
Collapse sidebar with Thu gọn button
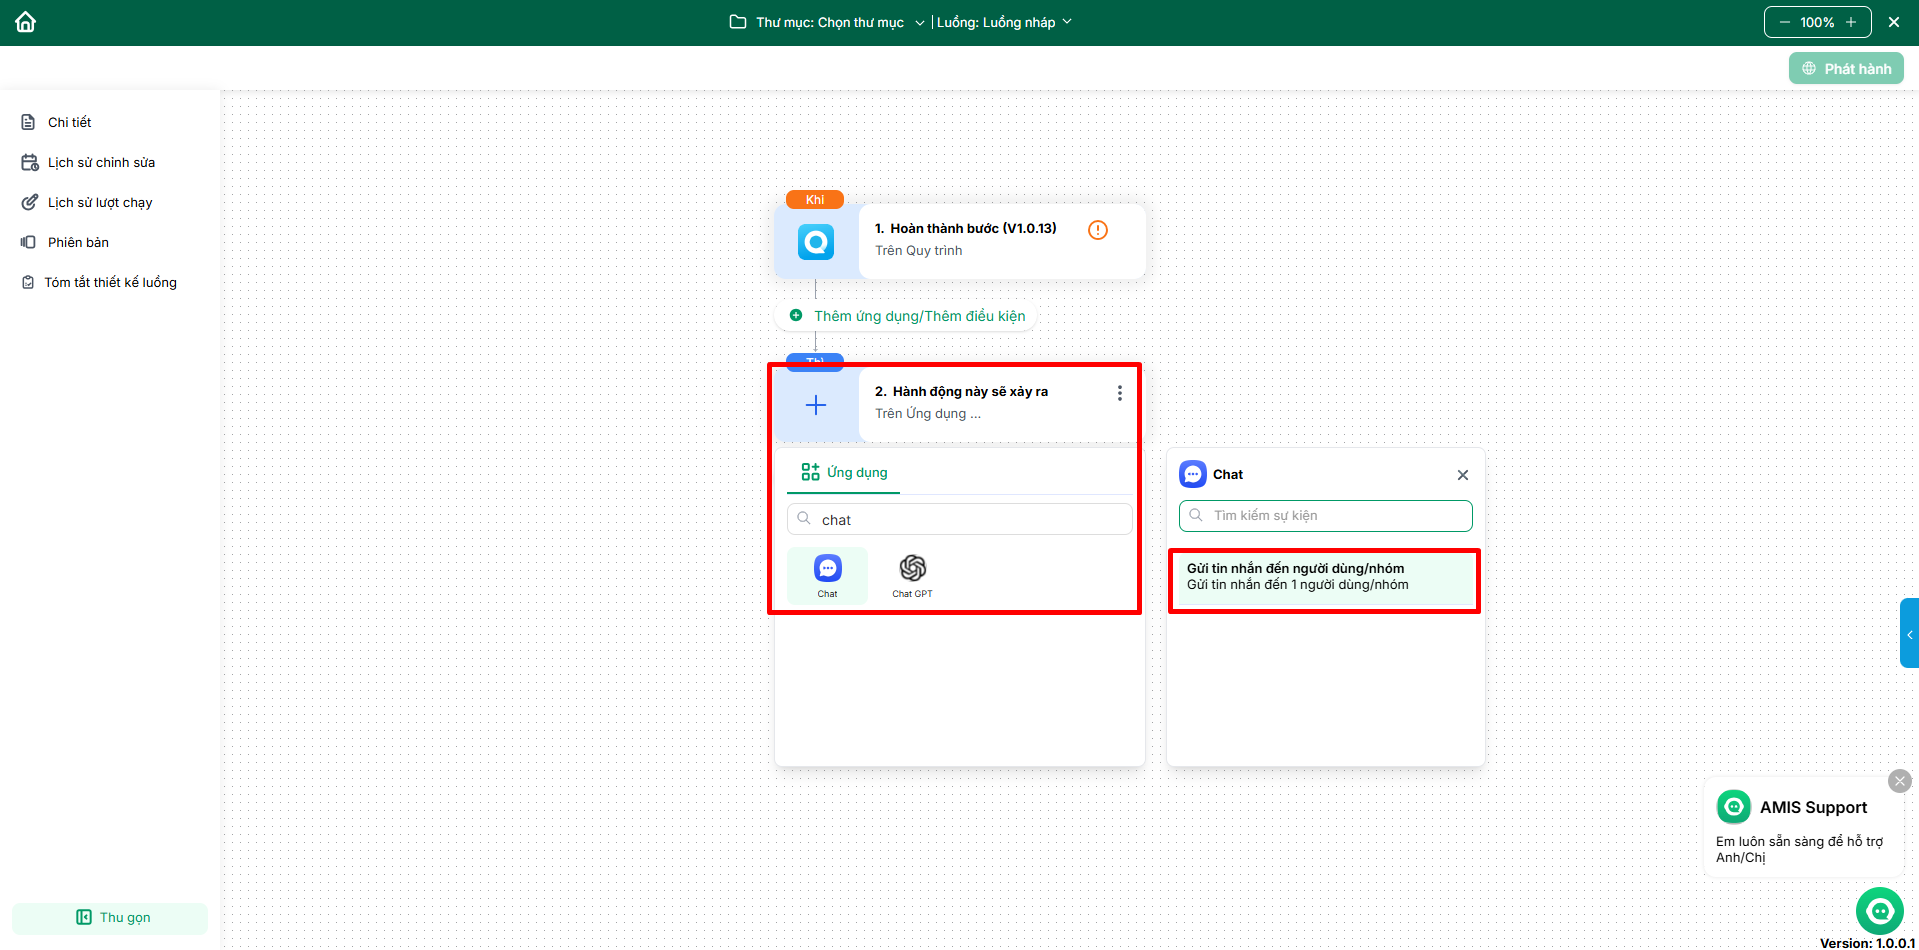110,917
